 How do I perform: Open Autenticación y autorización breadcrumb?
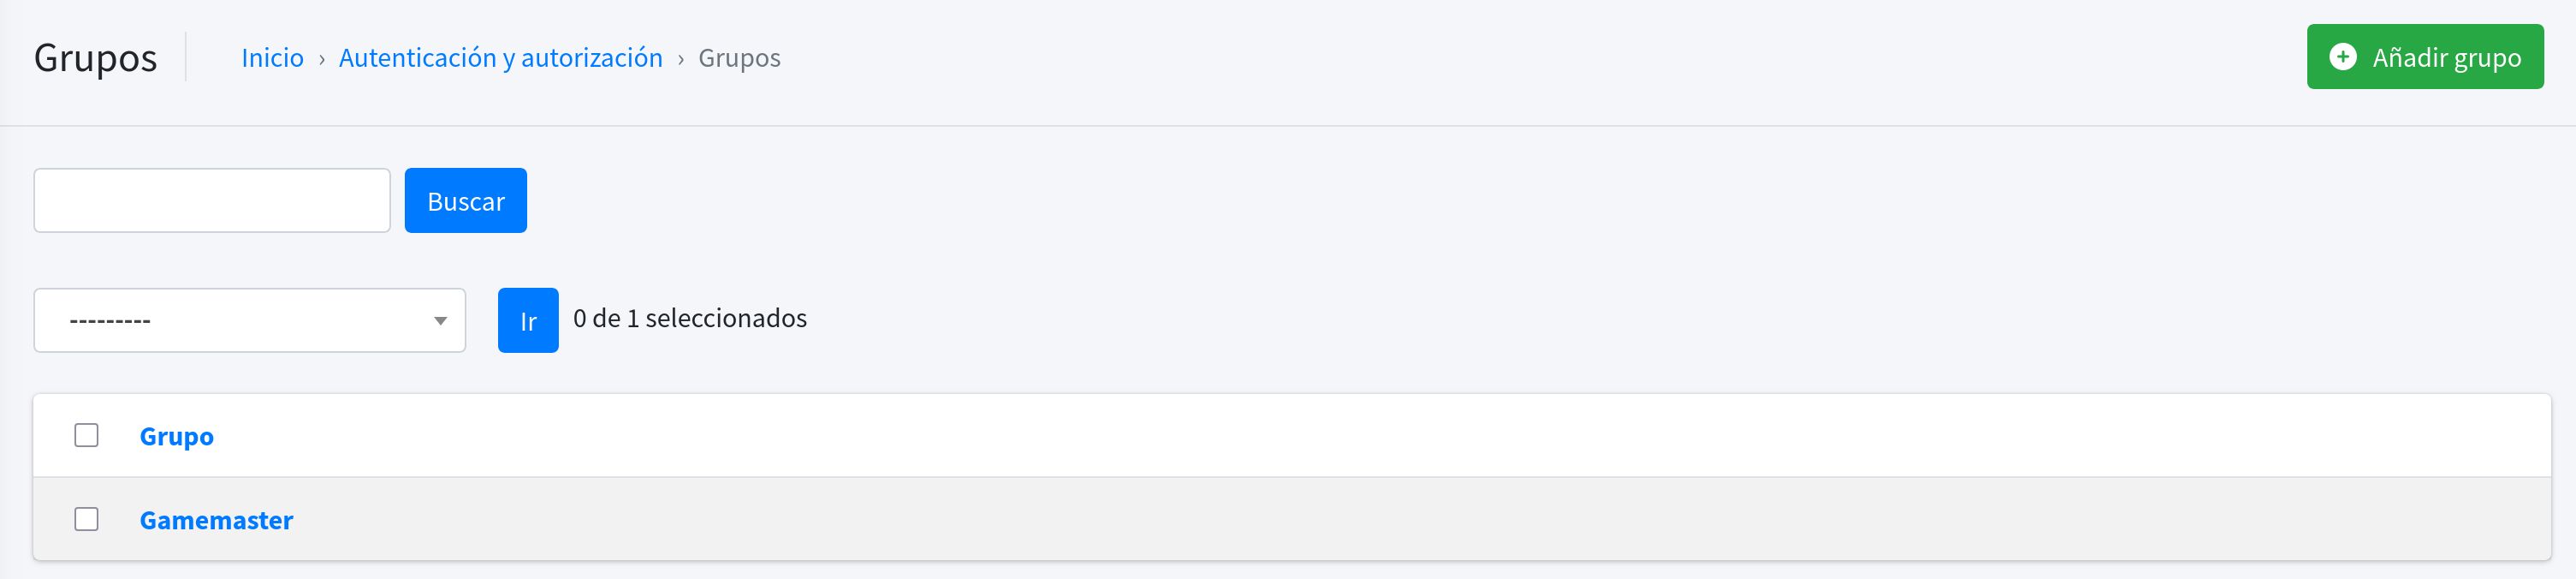[501, 58]
